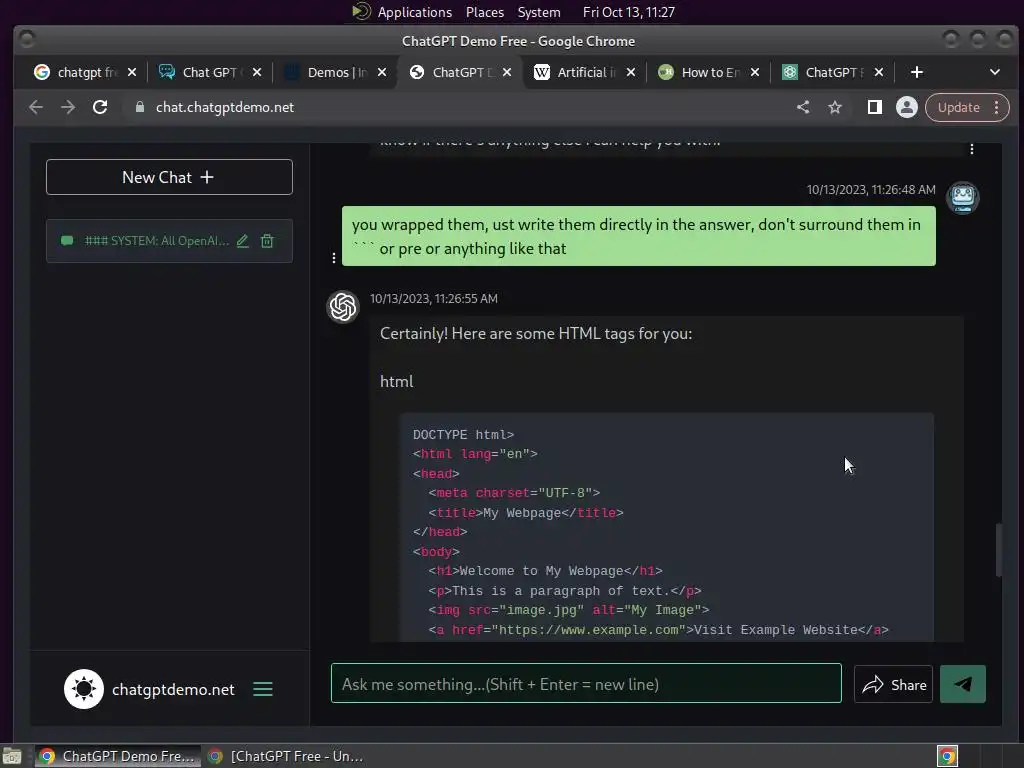1024x768 pixels.
Task: Close the 'chatgpt fr' tab
Action: pos(132,72)
